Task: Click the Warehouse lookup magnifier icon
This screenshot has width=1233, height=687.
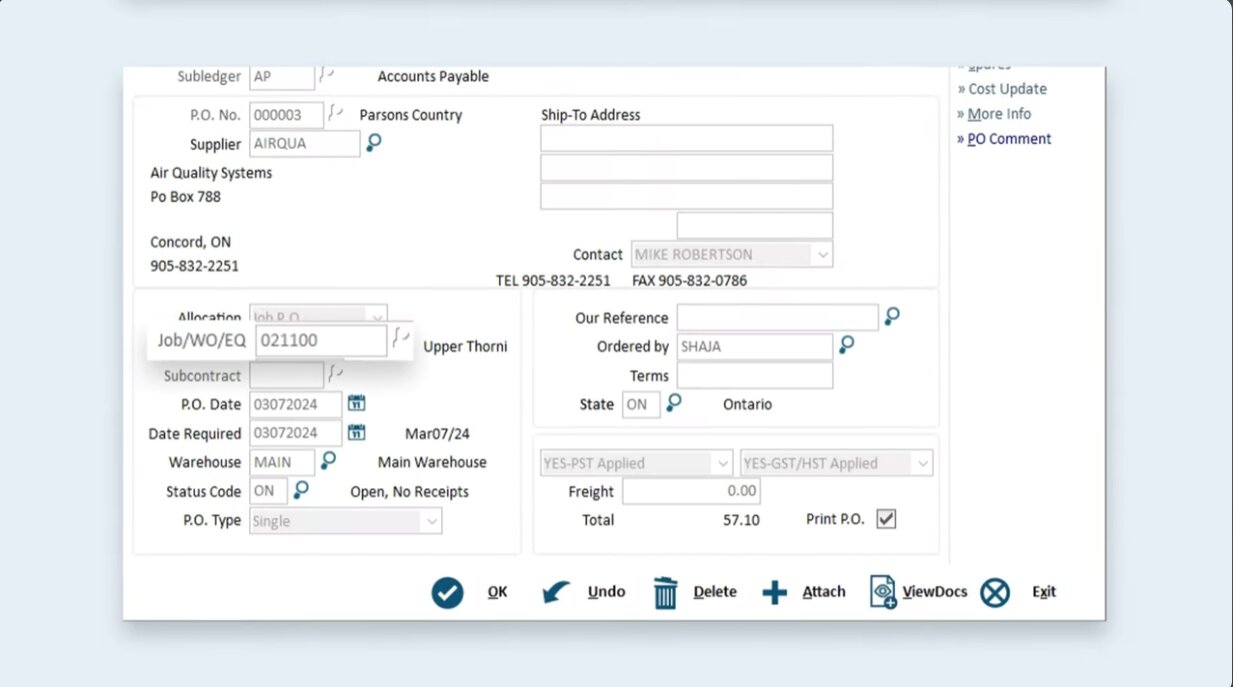Action: (x=328, y=461)
